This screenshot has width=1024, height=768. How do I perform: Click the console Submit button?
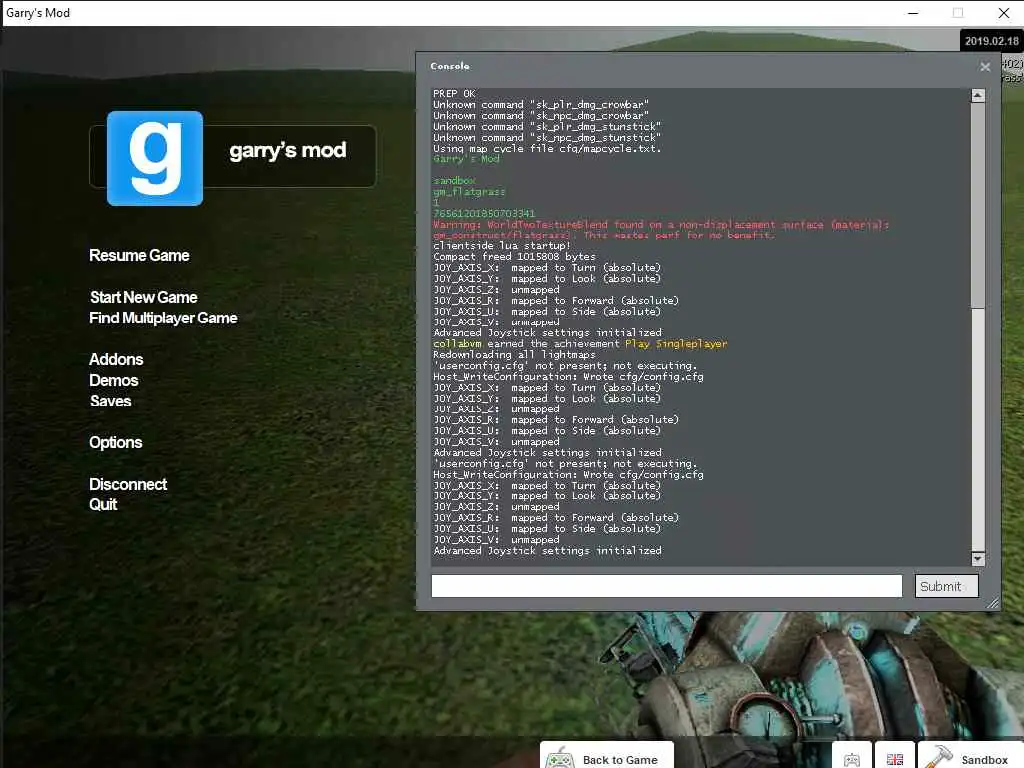(946, 586)
